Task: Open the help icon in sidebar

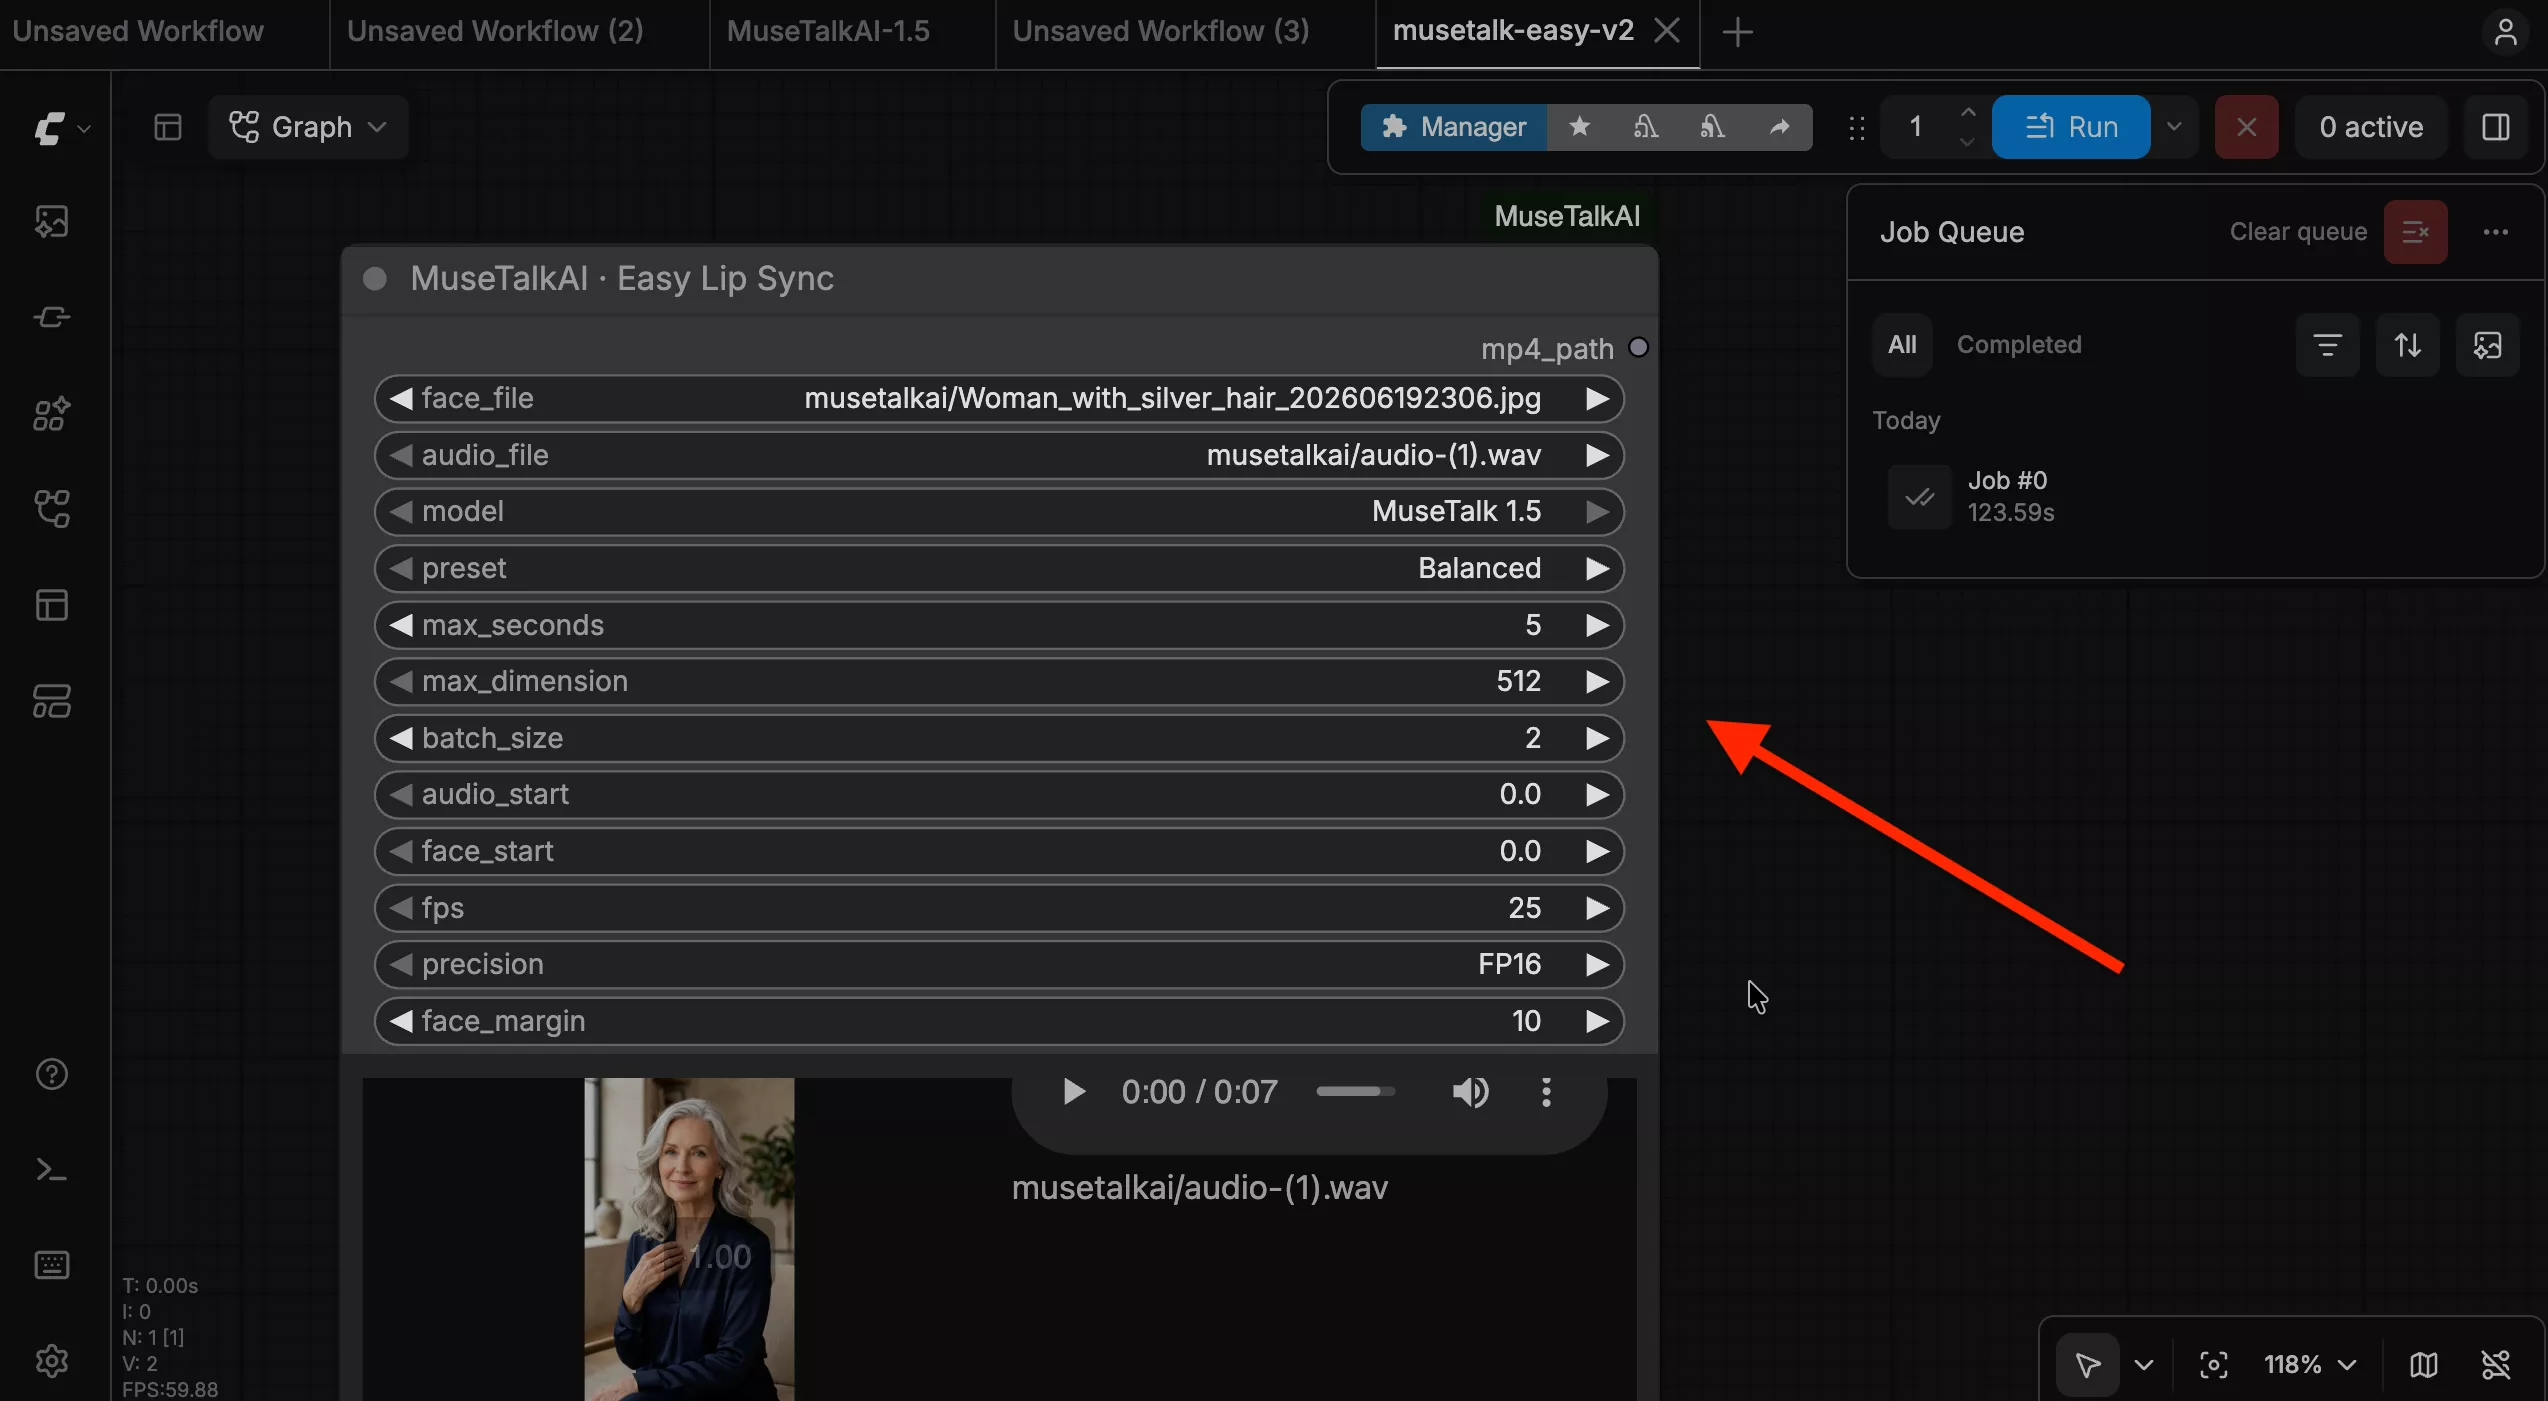Action: coord(52,1074)
